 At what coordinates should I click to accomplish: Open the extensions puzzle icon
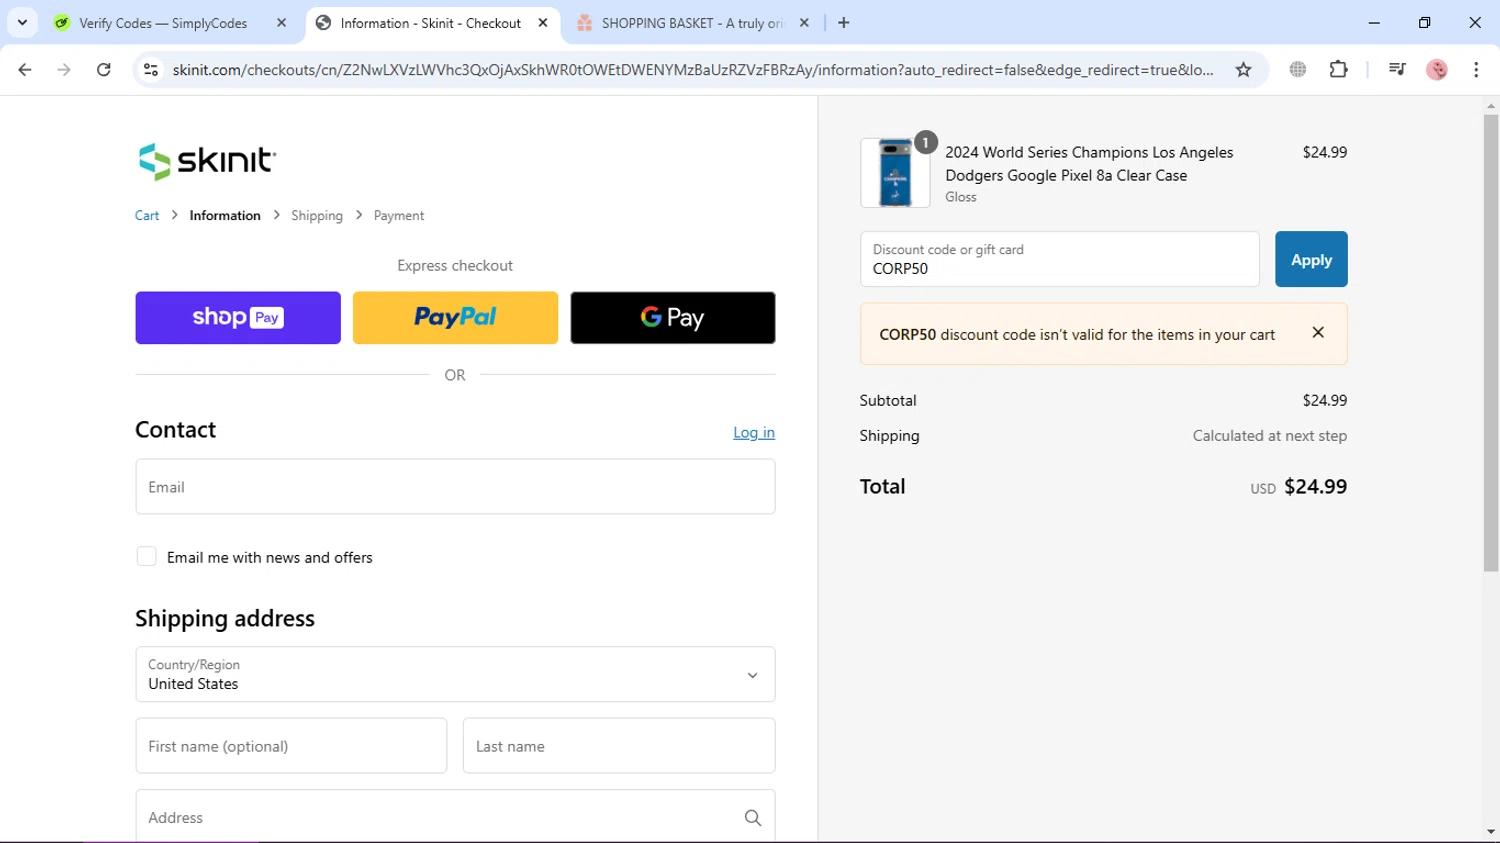click(1338, 70)
